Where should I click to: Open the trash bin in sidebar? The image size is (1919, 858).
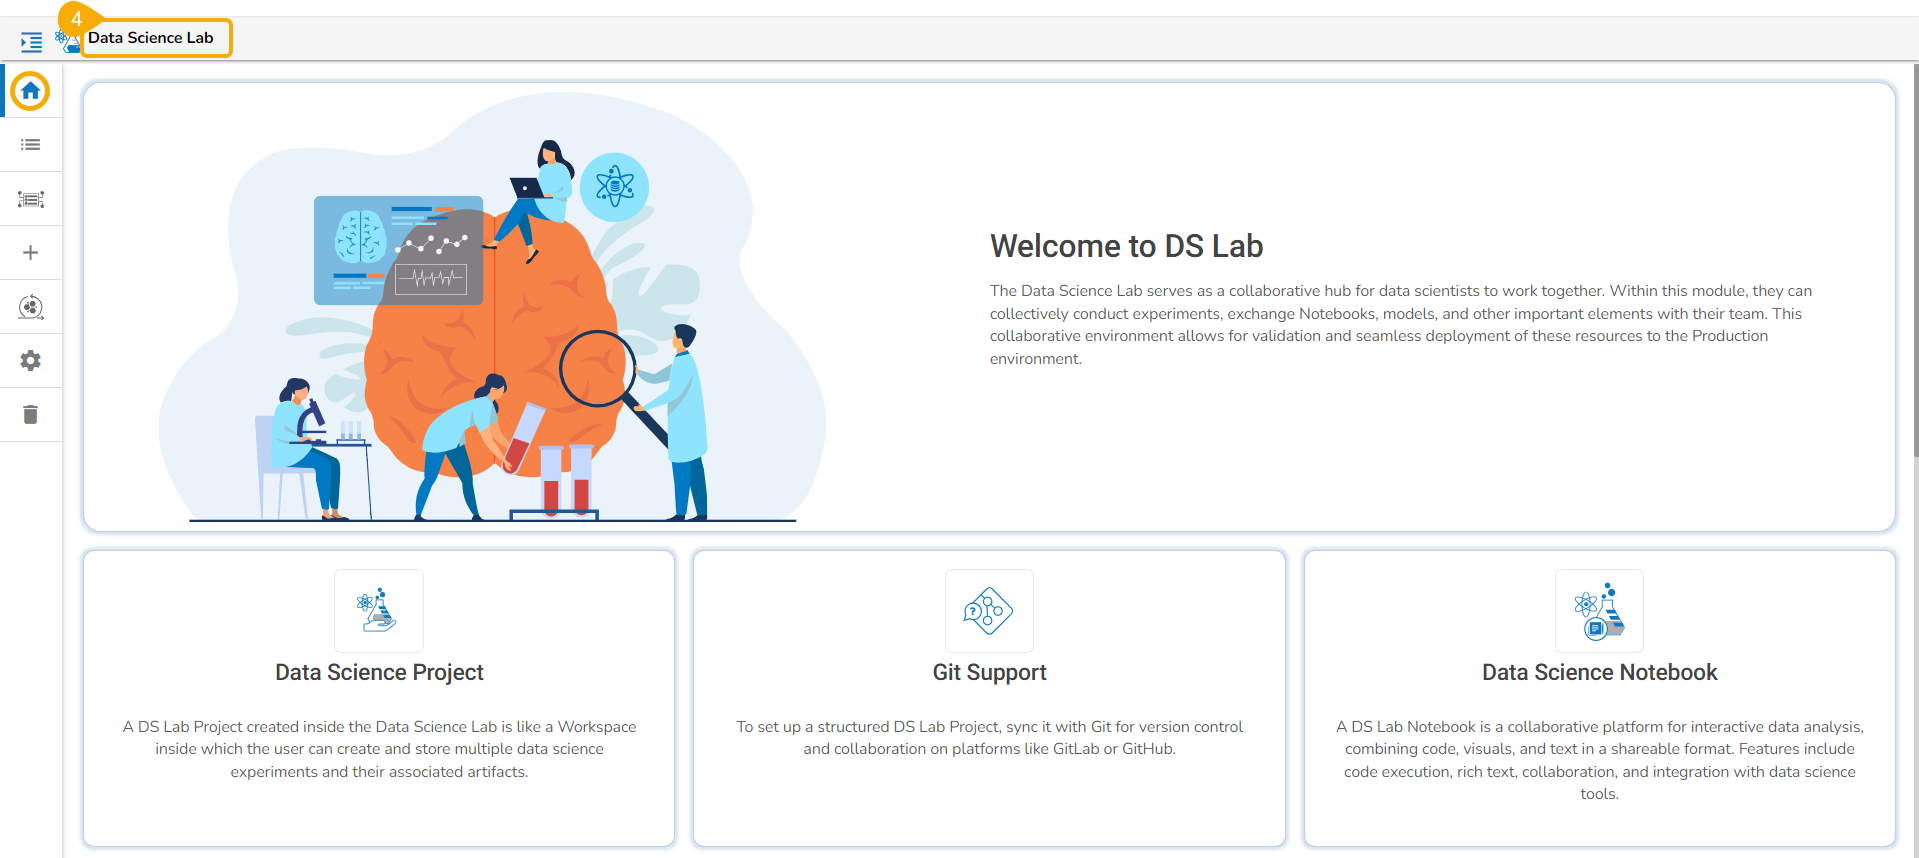coord(31,415)
